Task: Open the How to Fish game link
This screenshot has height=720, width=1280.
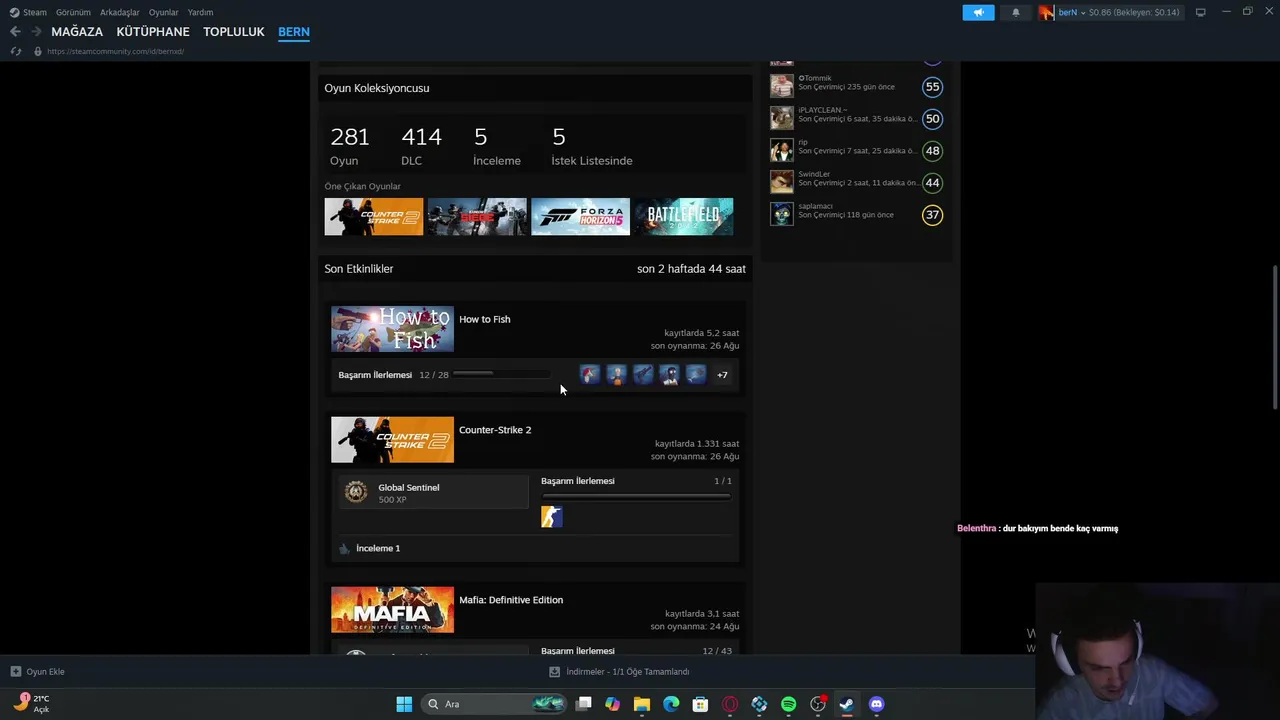Action: tap(485, 319)
